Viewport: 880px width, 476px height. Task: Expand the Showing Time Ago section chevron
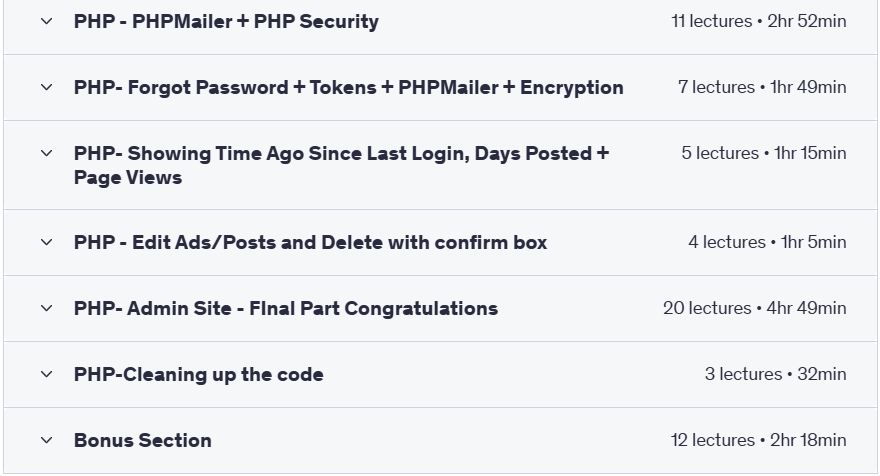click(47, 153)
